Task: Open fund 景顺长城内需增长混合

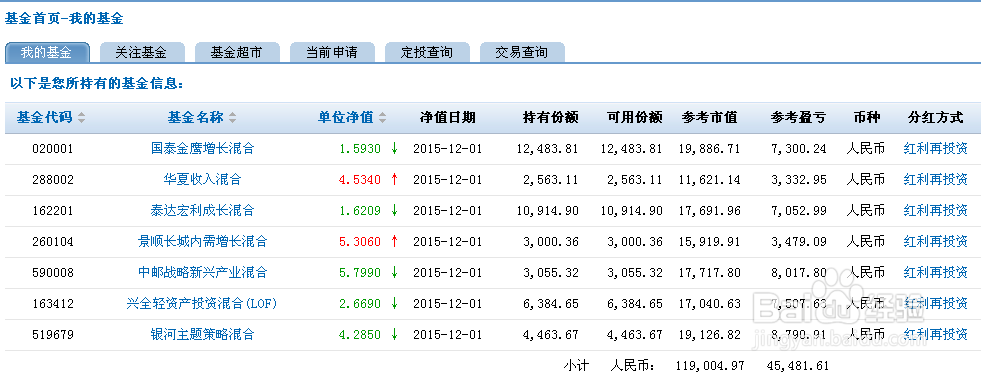Action: tap(203, 242)
